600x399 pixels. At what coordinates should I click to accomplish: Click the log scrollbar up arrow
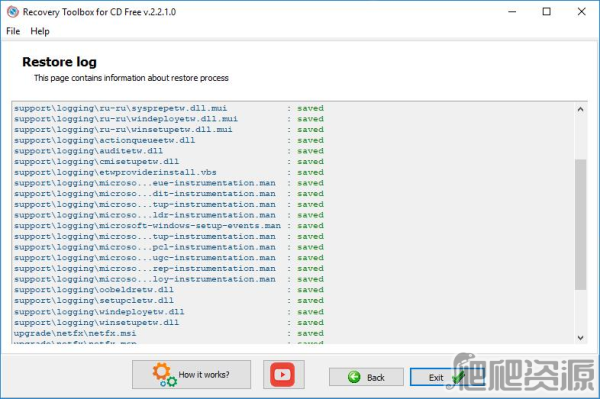(580, 109)
